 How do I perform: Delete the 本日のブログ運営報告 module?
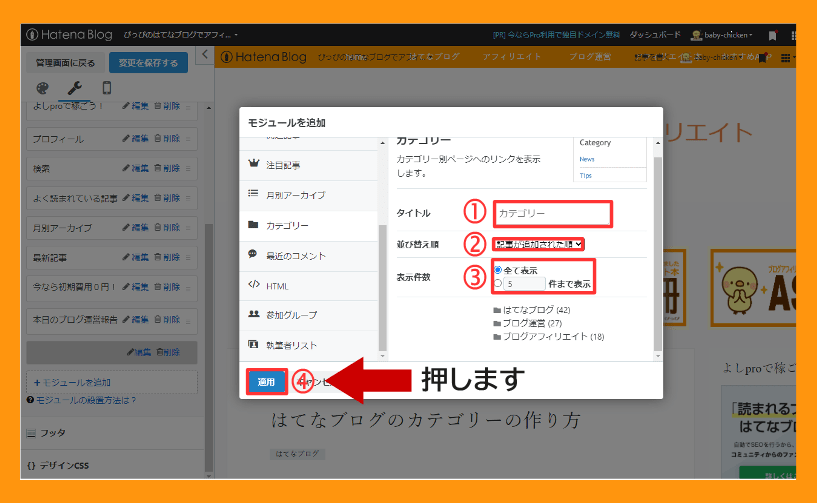pyautogui.click(x=167, y=320)
